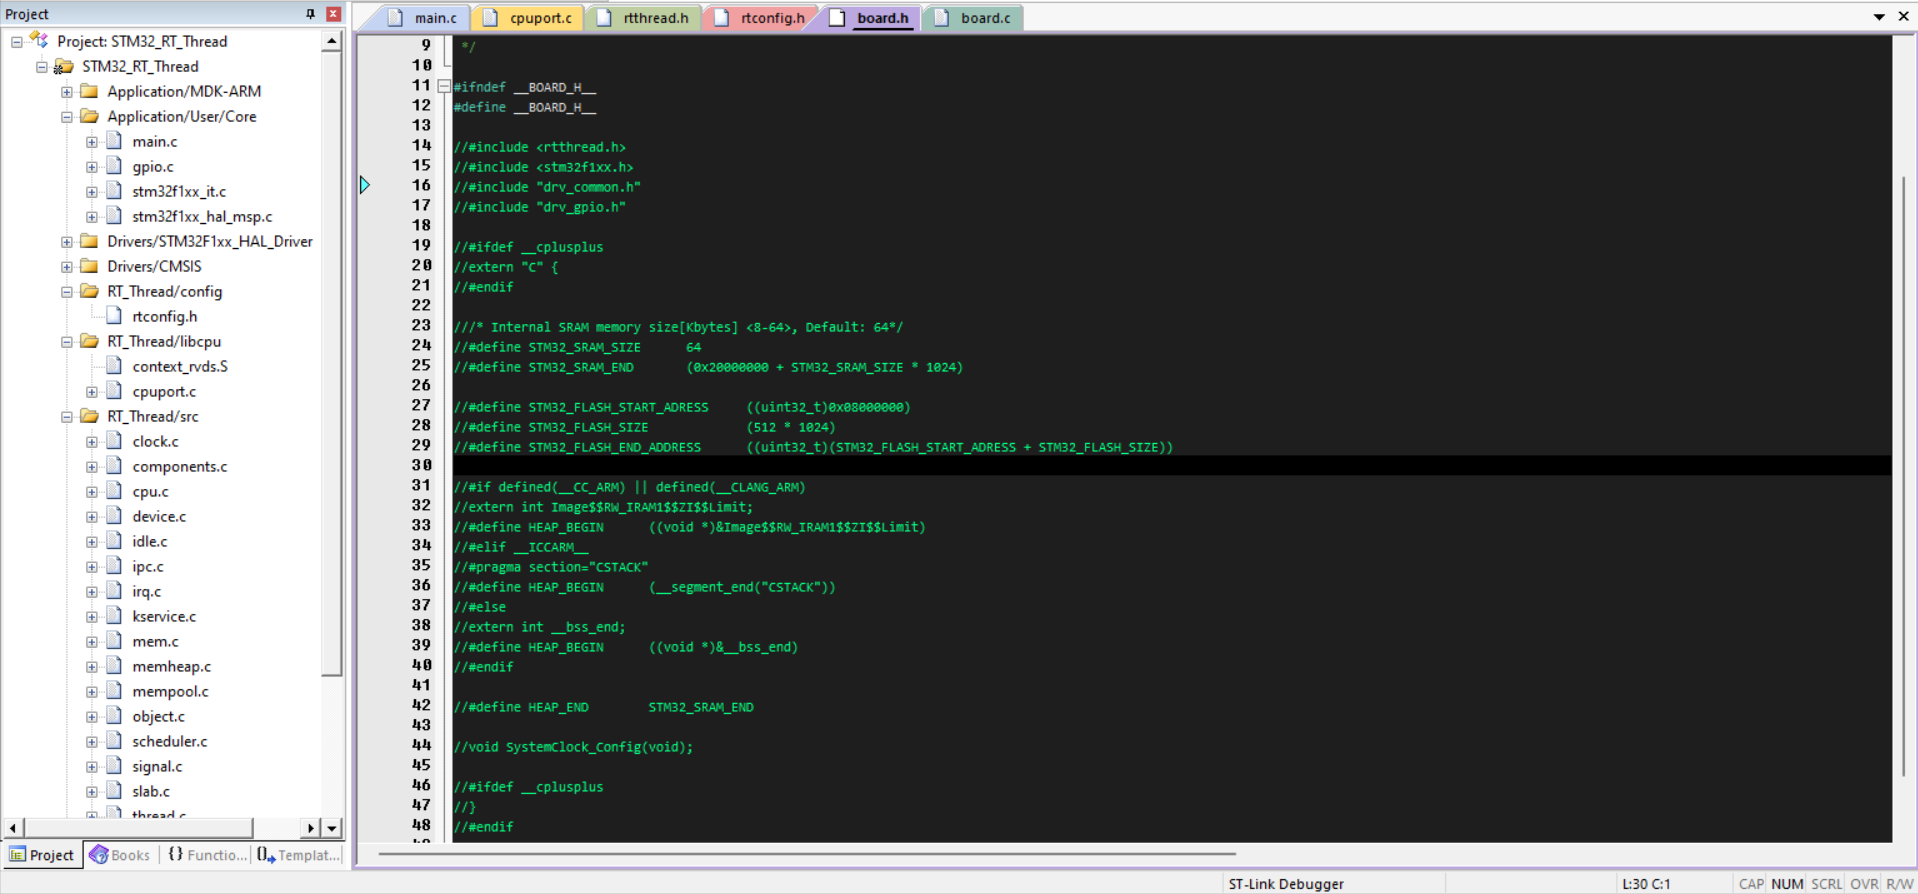Collapse the #ifndef __BOARD_H__ code fold

point(444,86)
